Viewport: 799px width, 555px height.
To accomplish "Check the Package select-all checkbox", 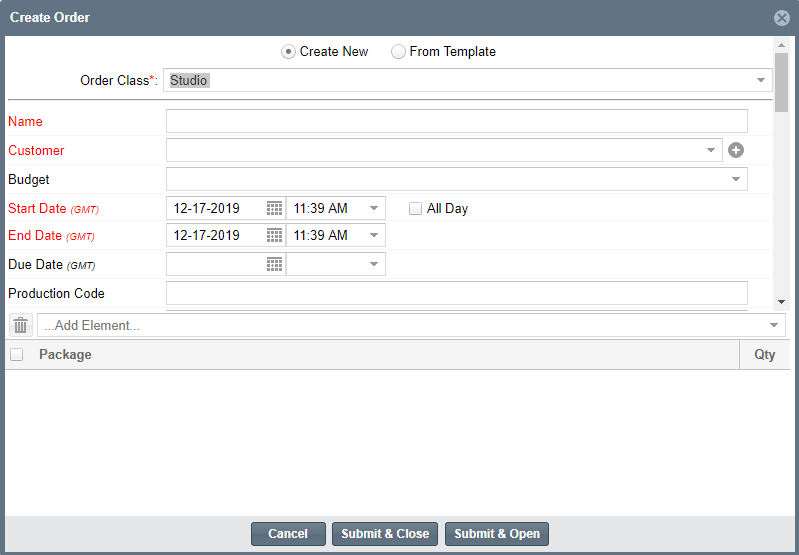I will [17, 355].
